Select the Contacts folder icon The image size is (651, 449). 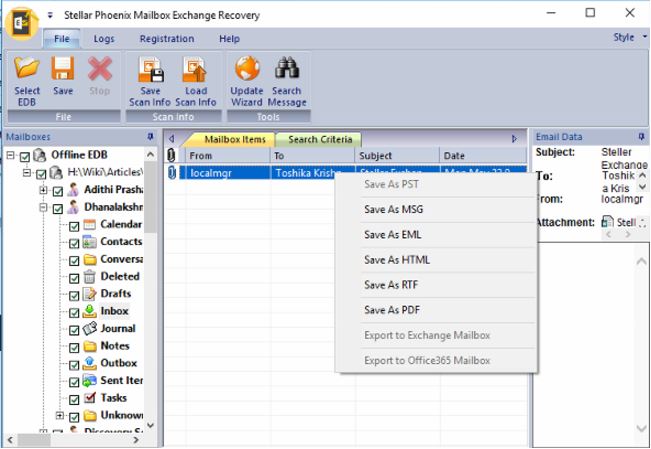point(89,242)
